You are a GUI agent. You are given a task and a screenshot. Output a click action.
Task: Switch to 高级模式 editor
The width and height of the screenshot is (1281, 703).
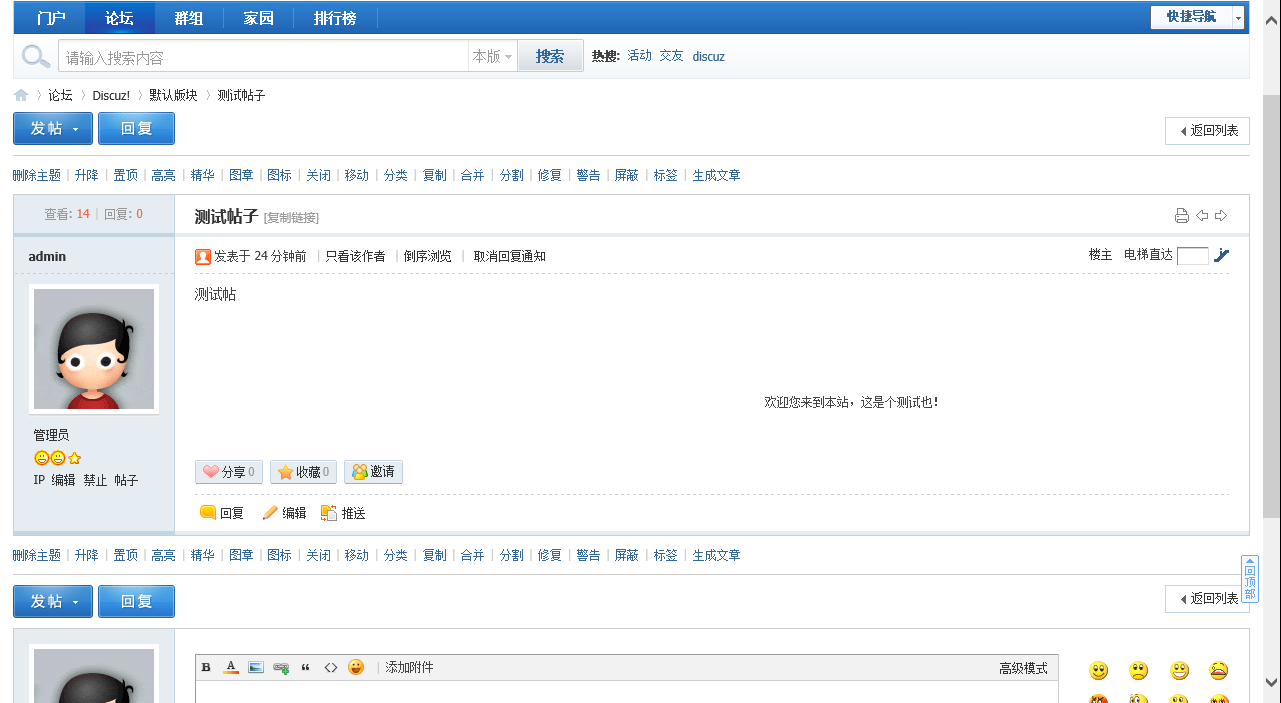(1023, 668)
